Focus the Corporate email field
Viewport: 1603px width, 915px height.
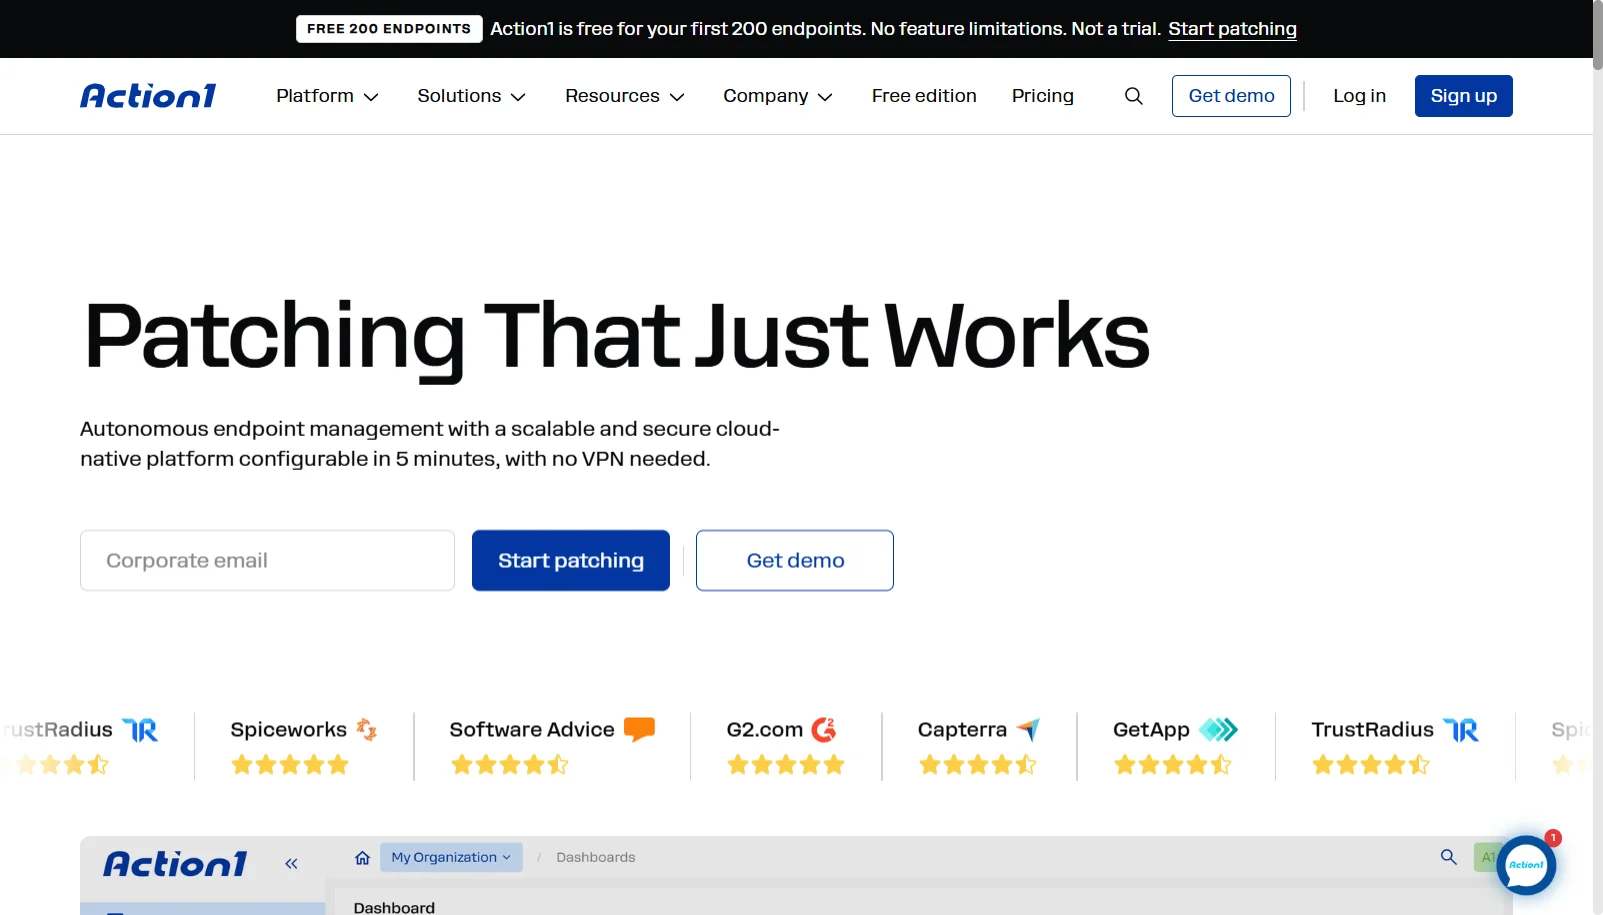tap(267, 561)
